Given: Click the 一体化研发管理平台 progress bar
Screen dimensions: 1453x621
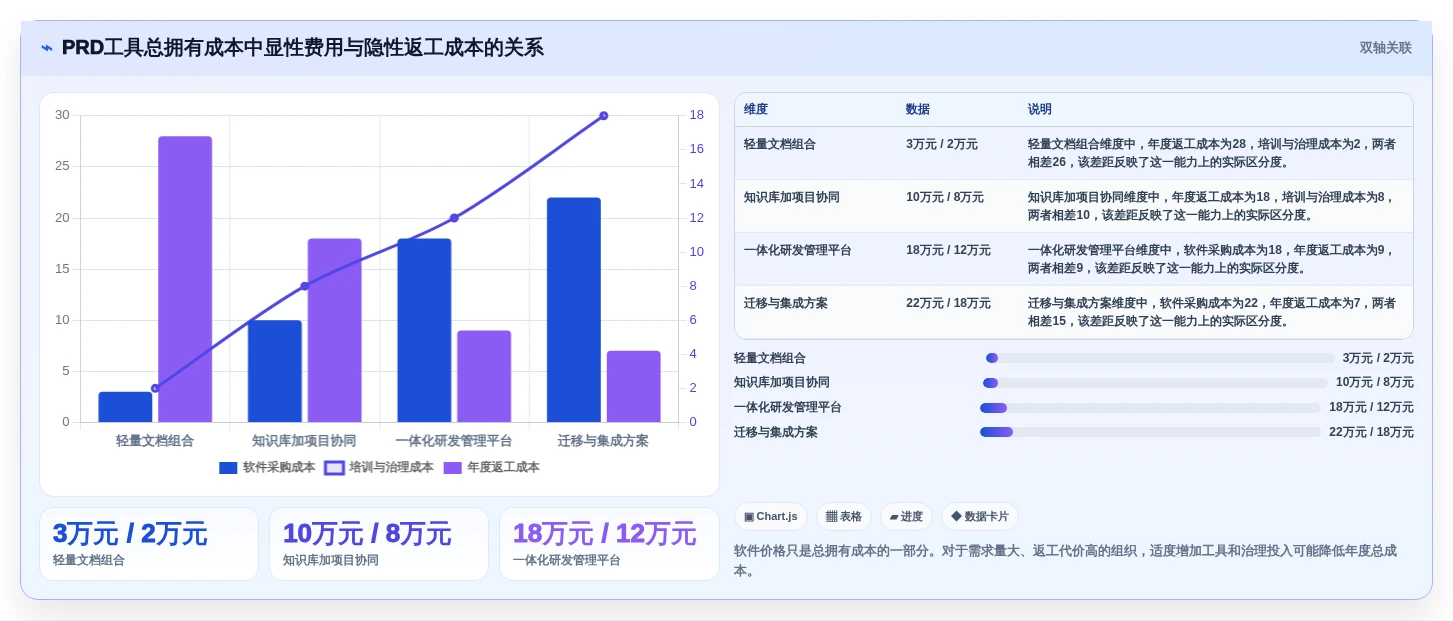Looking at the screenshot, I should click(x=1150, y=408).
